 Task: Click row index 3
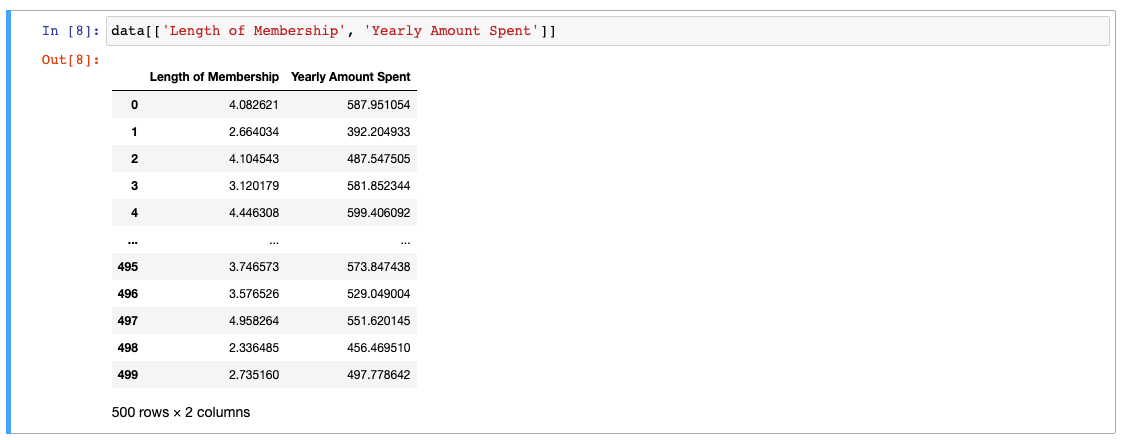(134, 186)
